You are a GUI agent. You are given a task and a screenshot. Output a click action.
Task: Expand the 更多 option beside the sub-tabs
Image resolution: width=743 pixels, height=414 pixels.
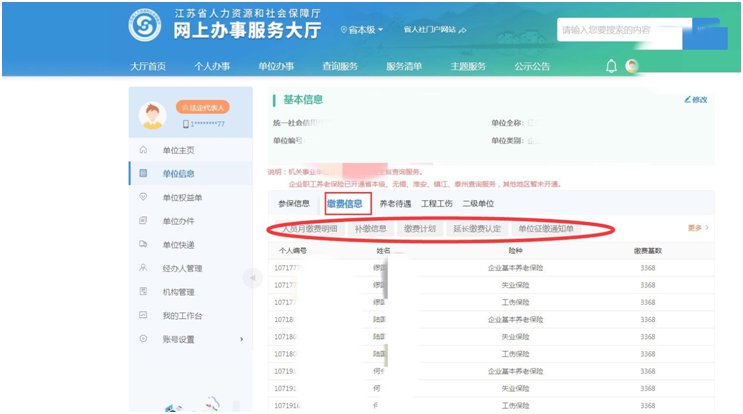coord(697,228)
